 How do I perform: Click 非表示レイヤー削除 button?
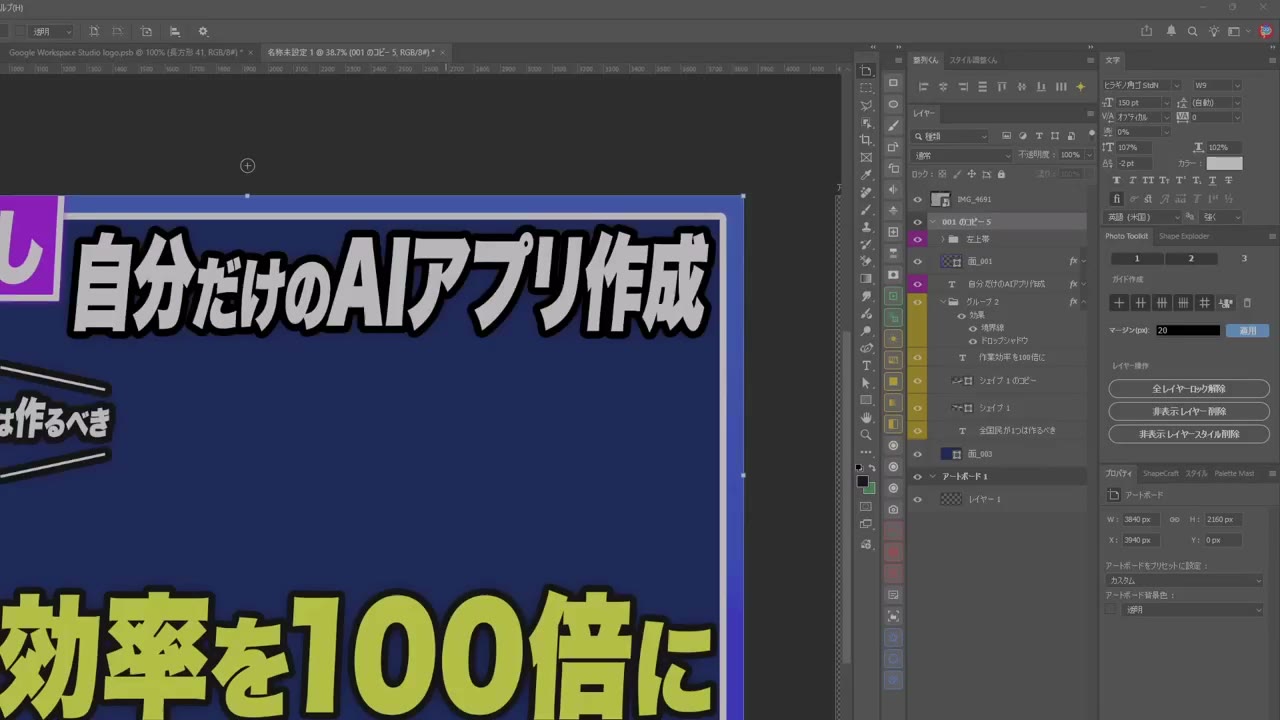tap(1189, 412)
